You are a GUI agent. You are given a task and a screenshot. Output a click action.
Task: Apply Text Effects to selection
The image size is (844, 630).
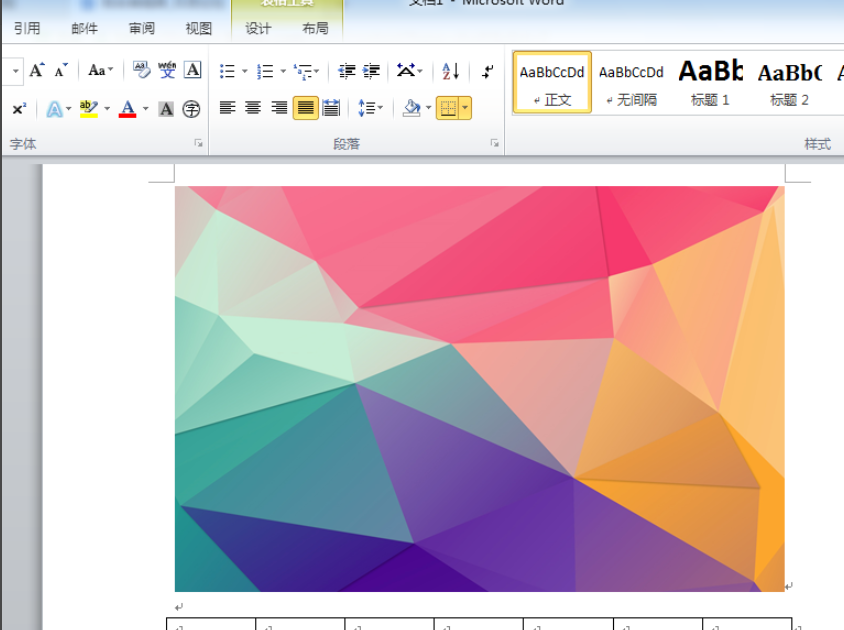click(x=54, y=109)
